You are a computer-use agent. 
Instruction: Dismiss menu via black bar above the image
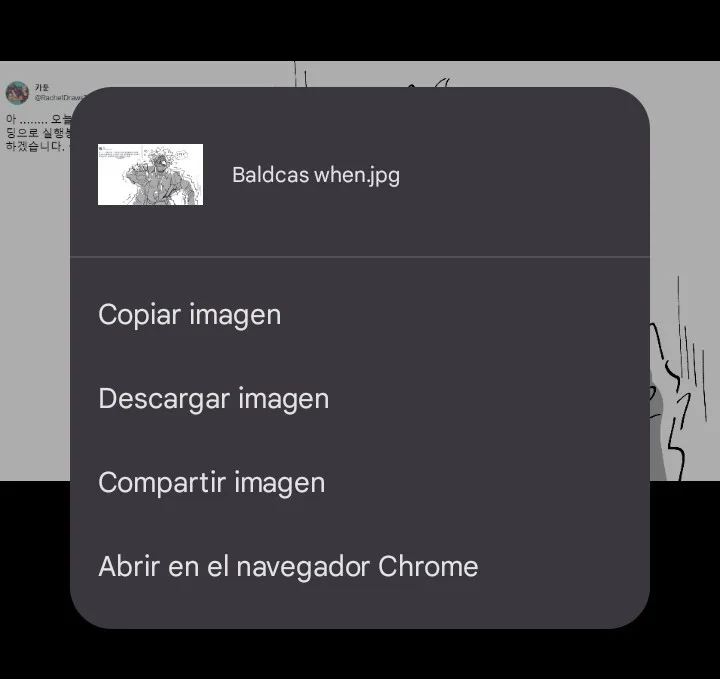tap(360, 30)
